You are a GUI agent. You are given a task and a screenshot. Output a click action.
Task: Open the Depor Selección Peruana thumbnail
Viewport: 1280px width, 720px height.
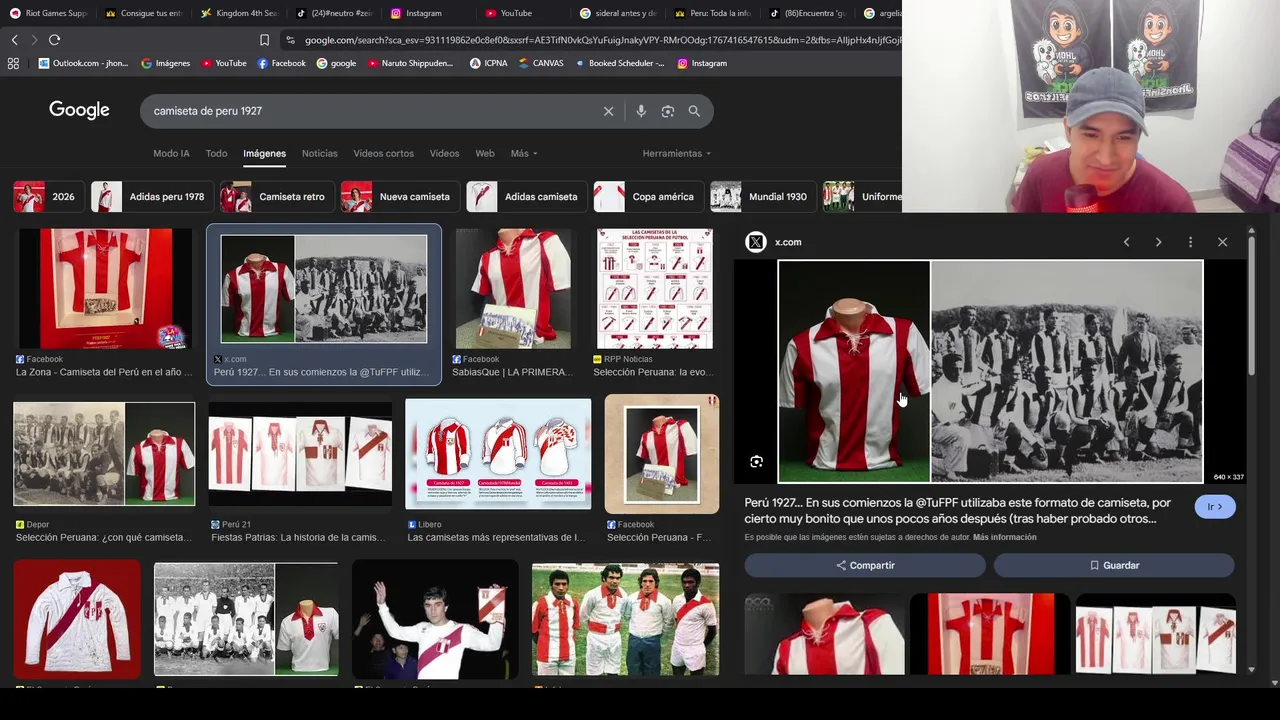pos(104,454)
